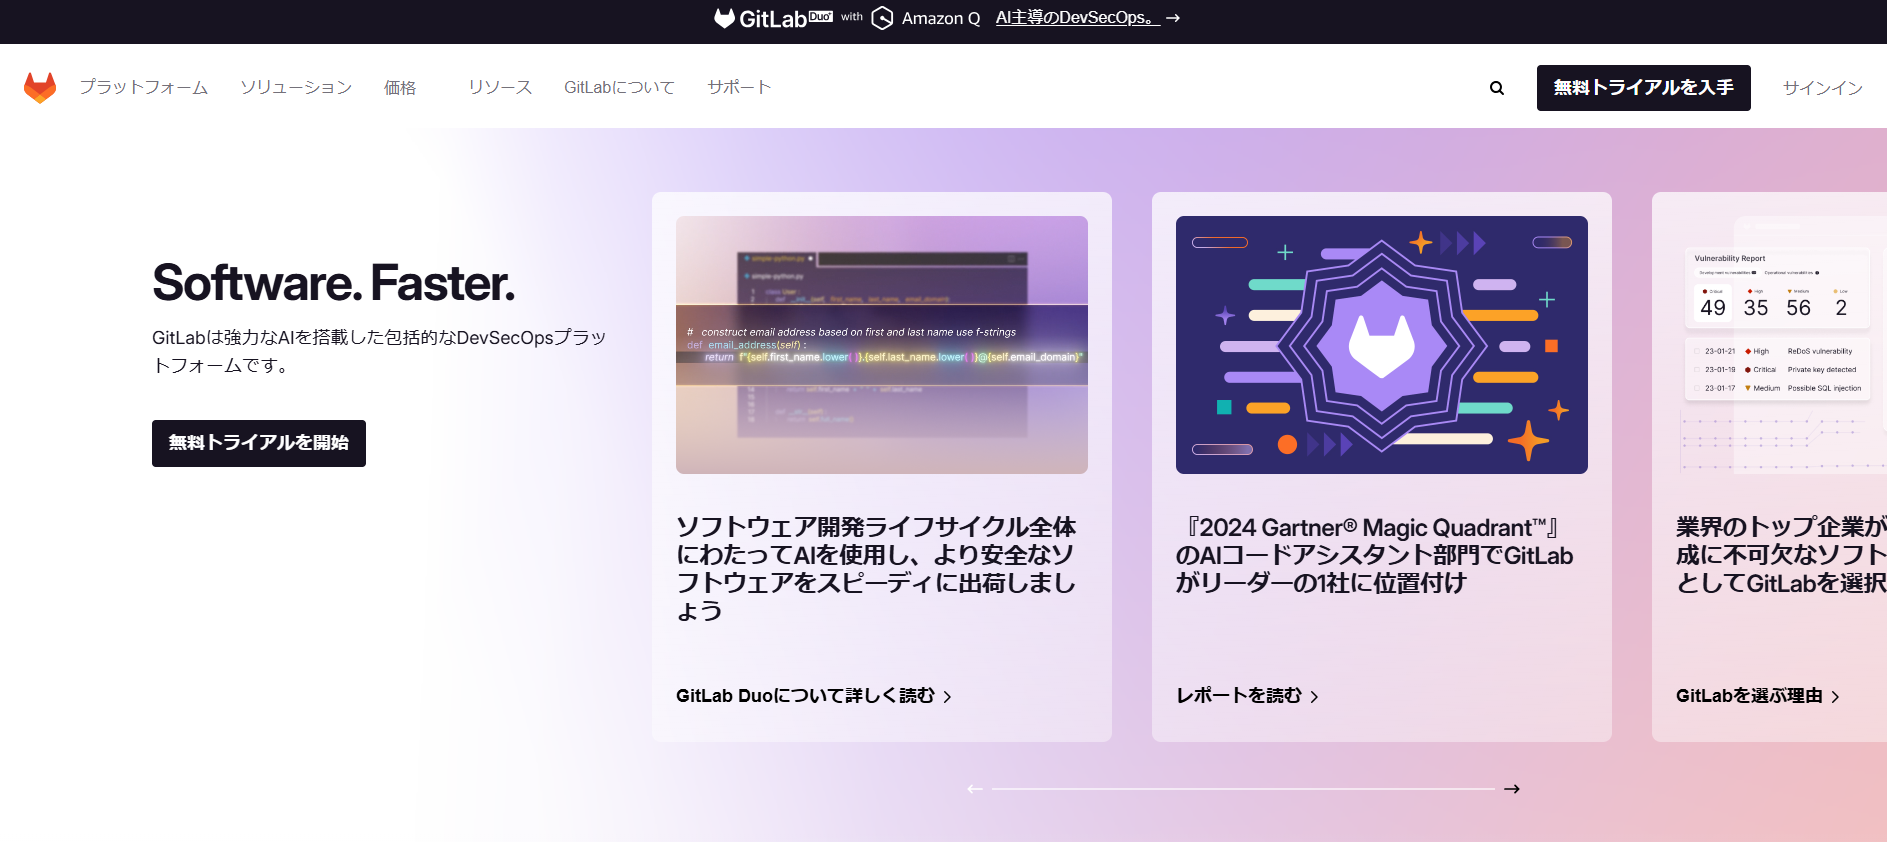Open the プラットフォーム menu
Screen dimensions: 1887x842
[x=144, y=87]
